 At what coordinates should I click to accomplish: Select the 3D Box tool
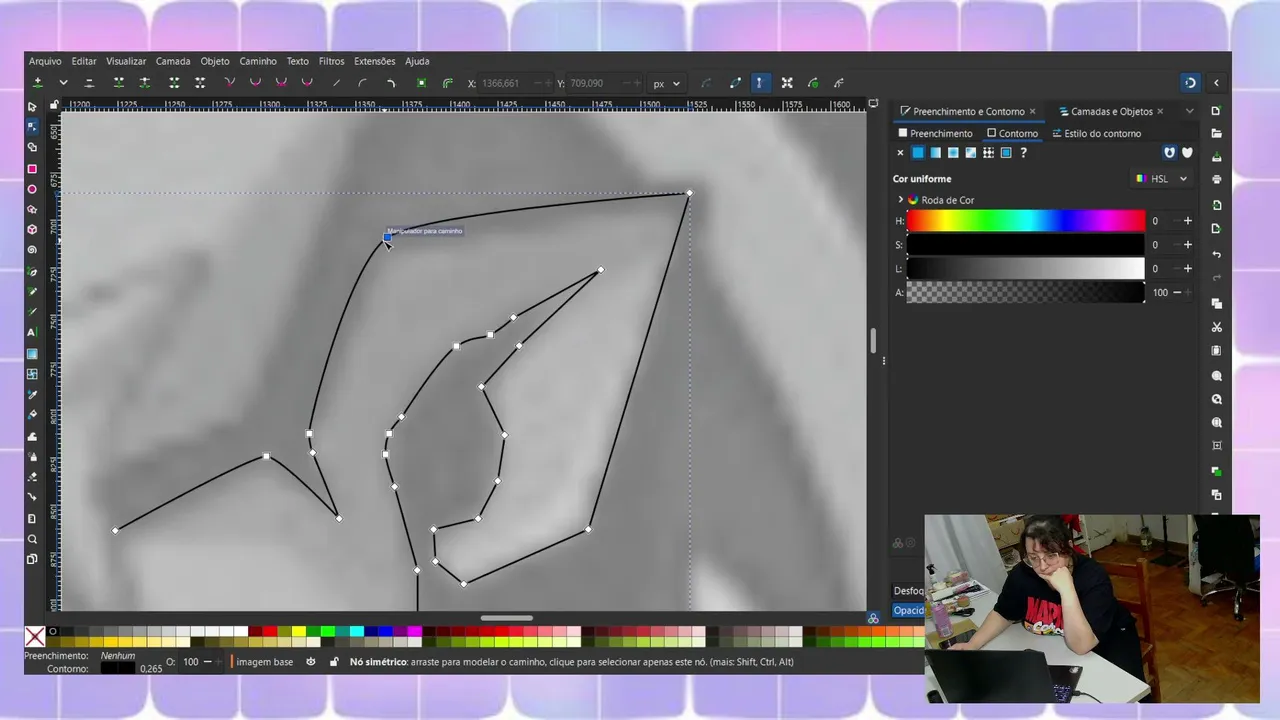click(32, 229)
